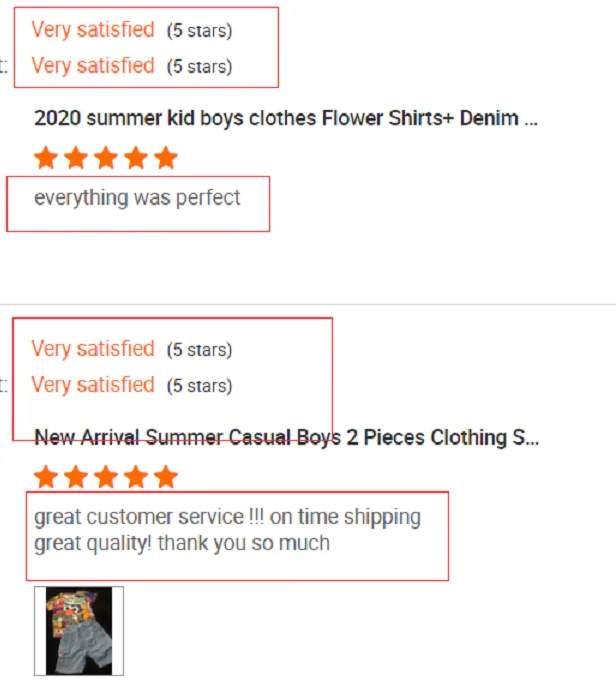Click the second "Very satisfied" label in the first review

point(93,66)
